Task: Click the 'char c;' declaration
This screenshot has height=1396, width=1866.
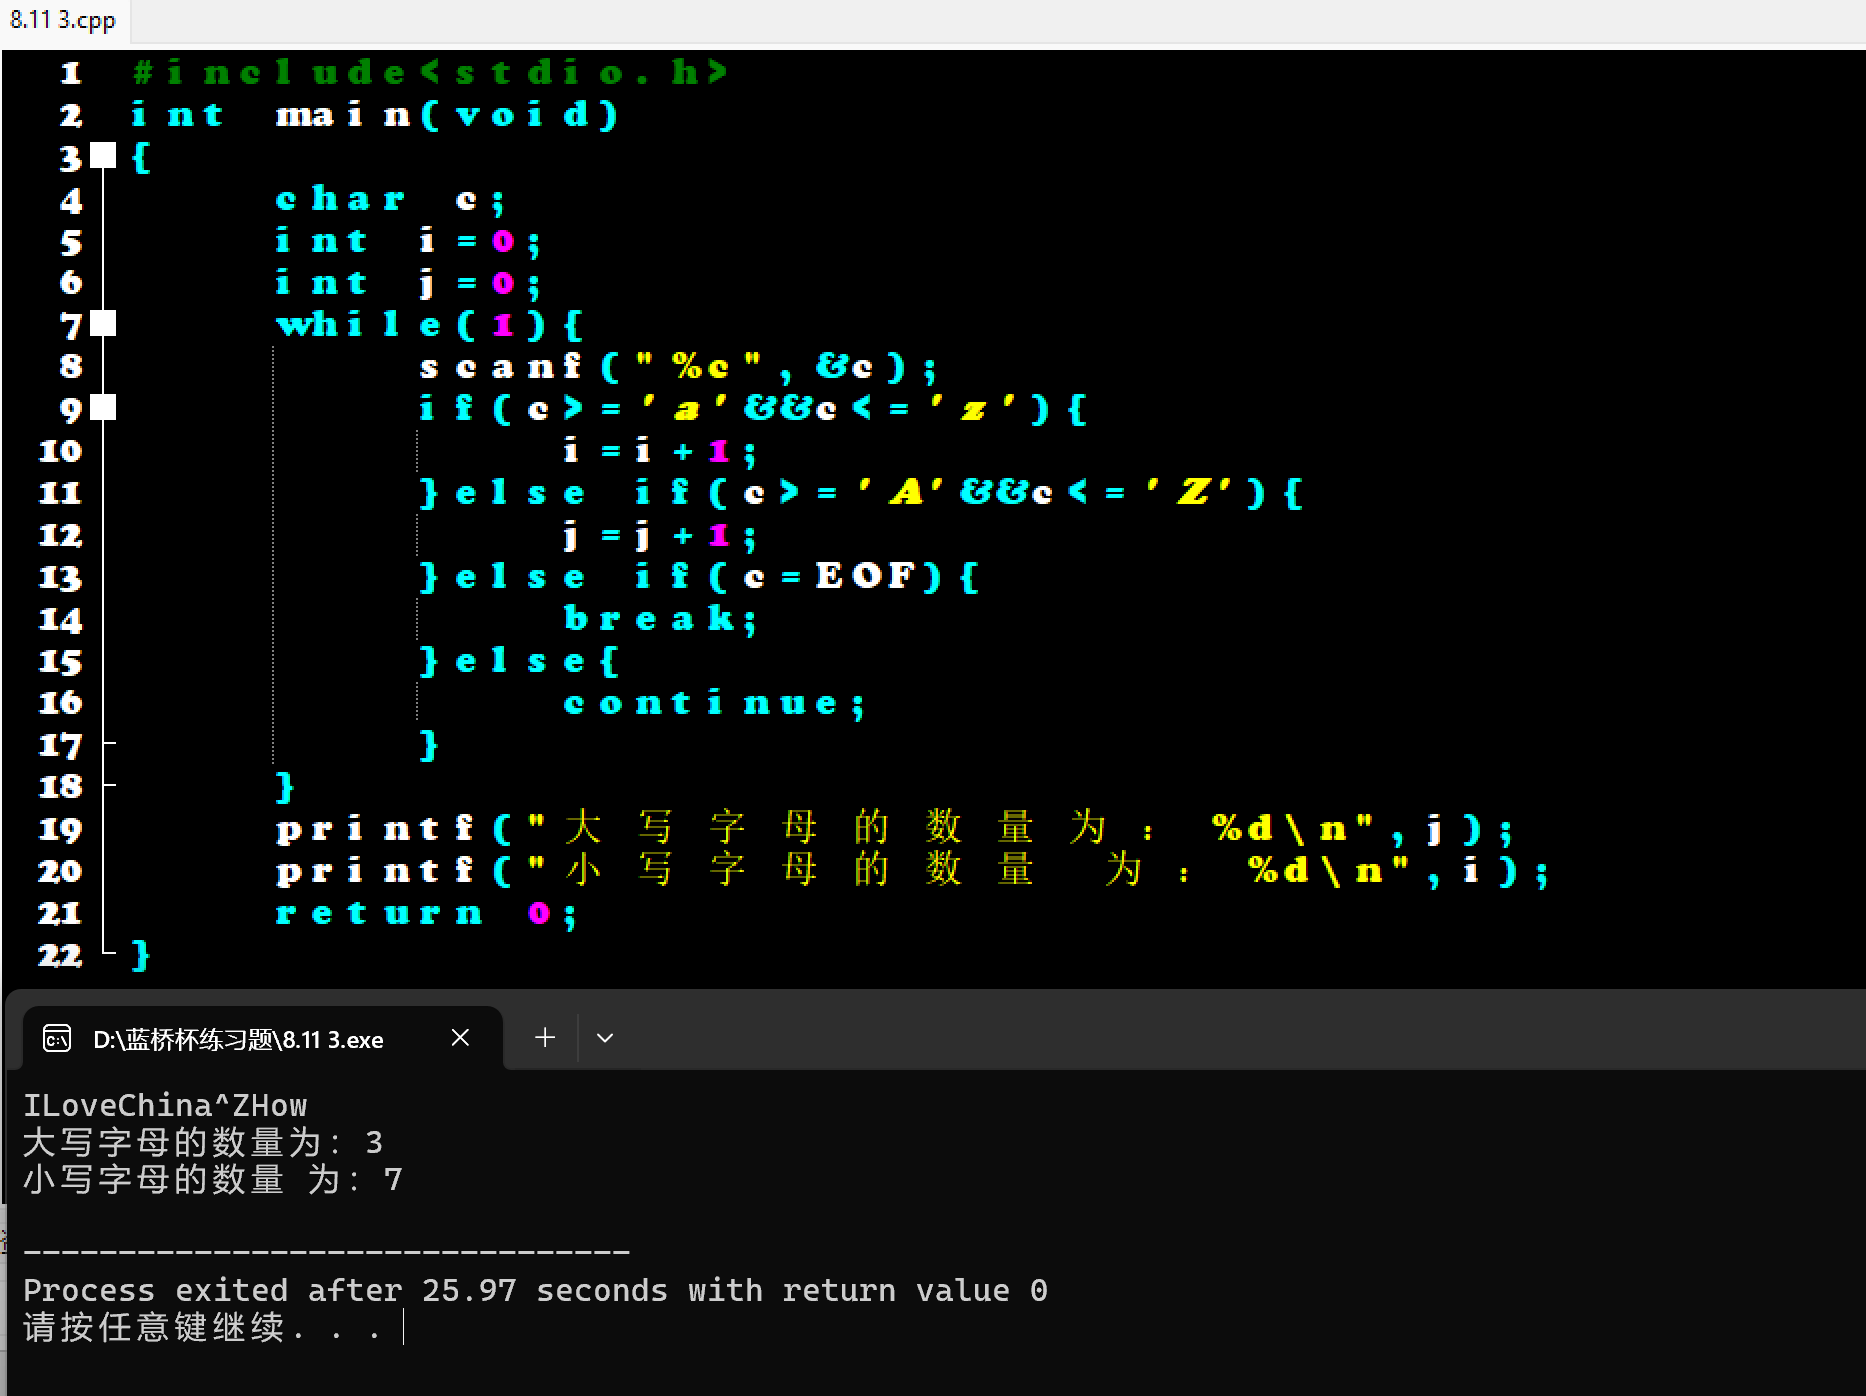Action: point(390,199)
